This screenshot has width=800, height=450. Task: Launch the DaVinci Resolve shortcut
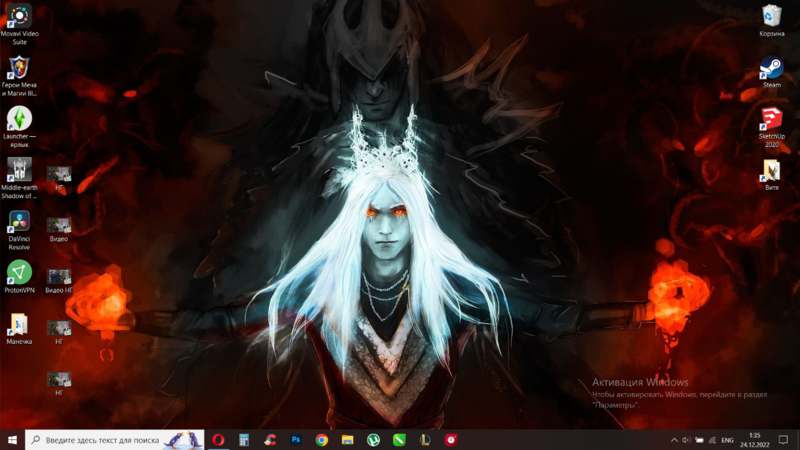pyautogui.click(x=19, y=230)
